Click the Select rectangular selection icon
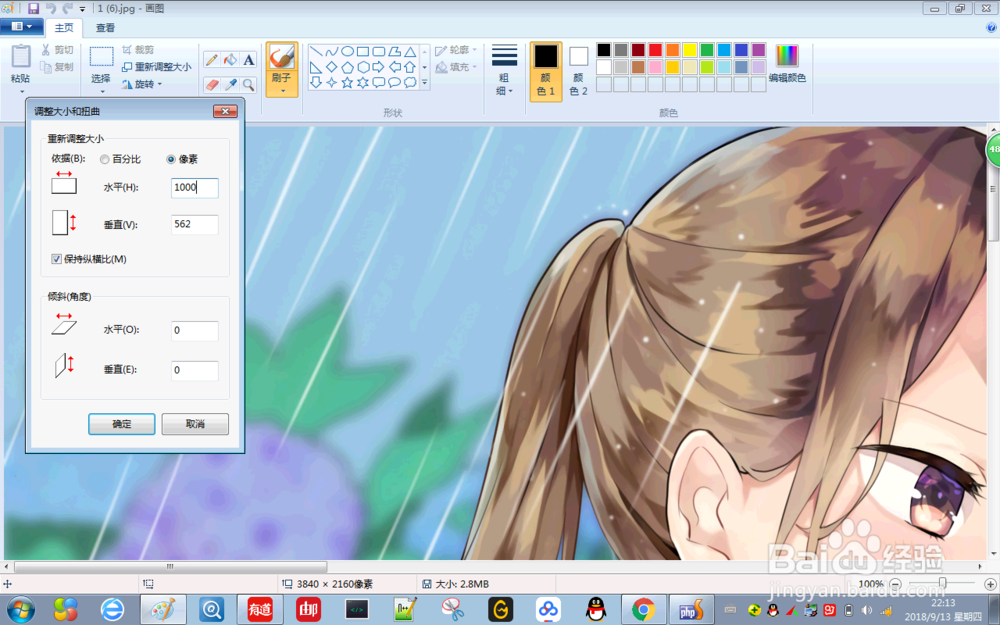This screenshot has width=1000, height=625. pyautogui.click(x=101, y=57)
